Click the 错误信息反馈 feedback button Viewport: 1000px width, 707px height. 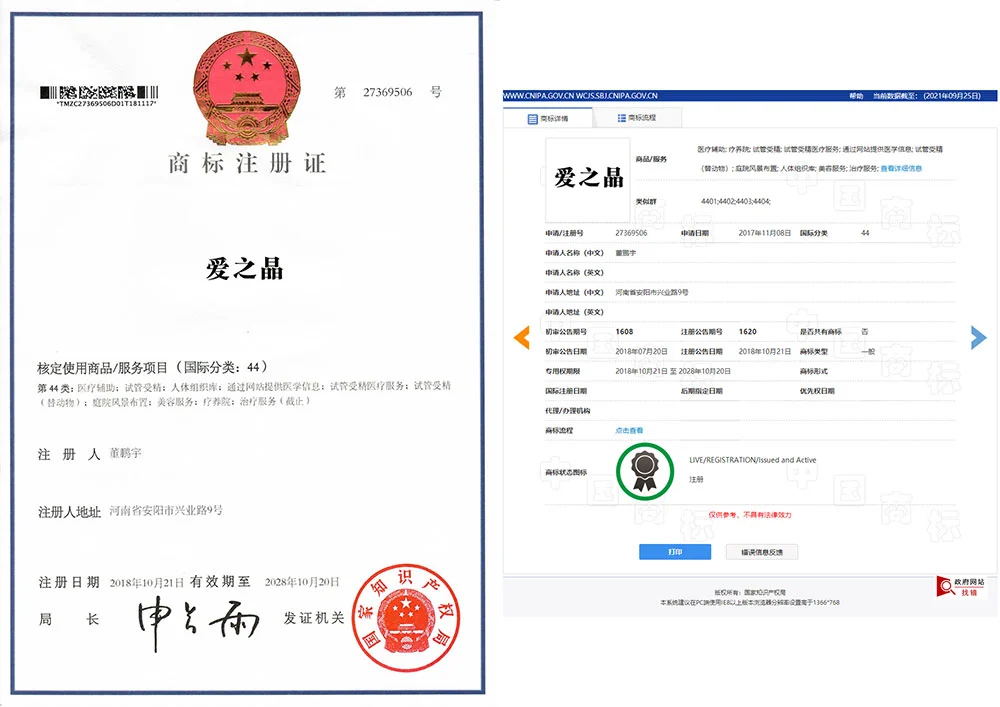[x=762, y=551]
